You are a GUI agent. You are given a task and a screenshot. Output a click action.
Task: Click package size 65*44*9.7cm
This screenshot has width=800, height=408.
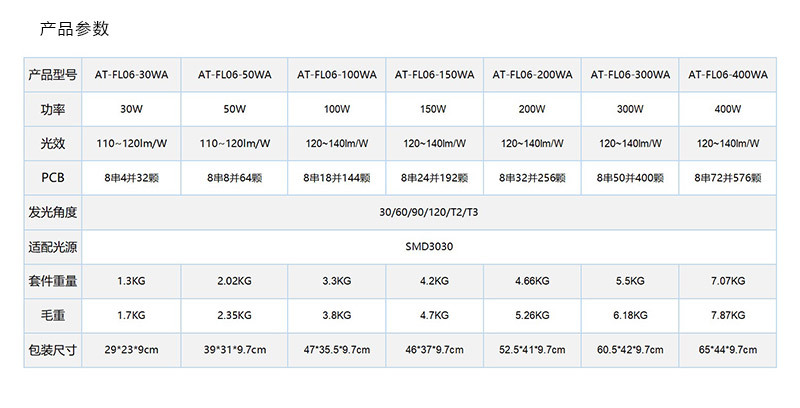pyautogui.click(x=728, y=350)
